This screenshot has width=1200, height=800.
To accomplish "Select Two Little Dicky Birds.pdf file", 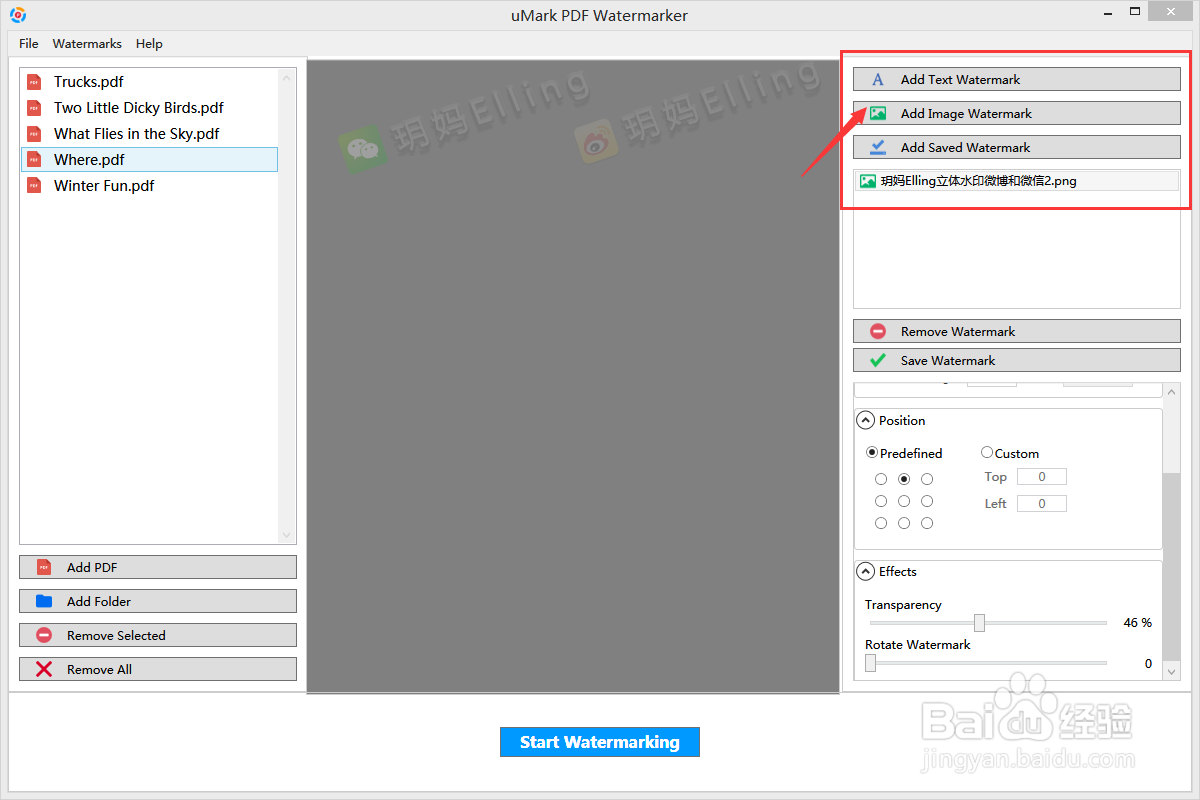I will (149, 108).
